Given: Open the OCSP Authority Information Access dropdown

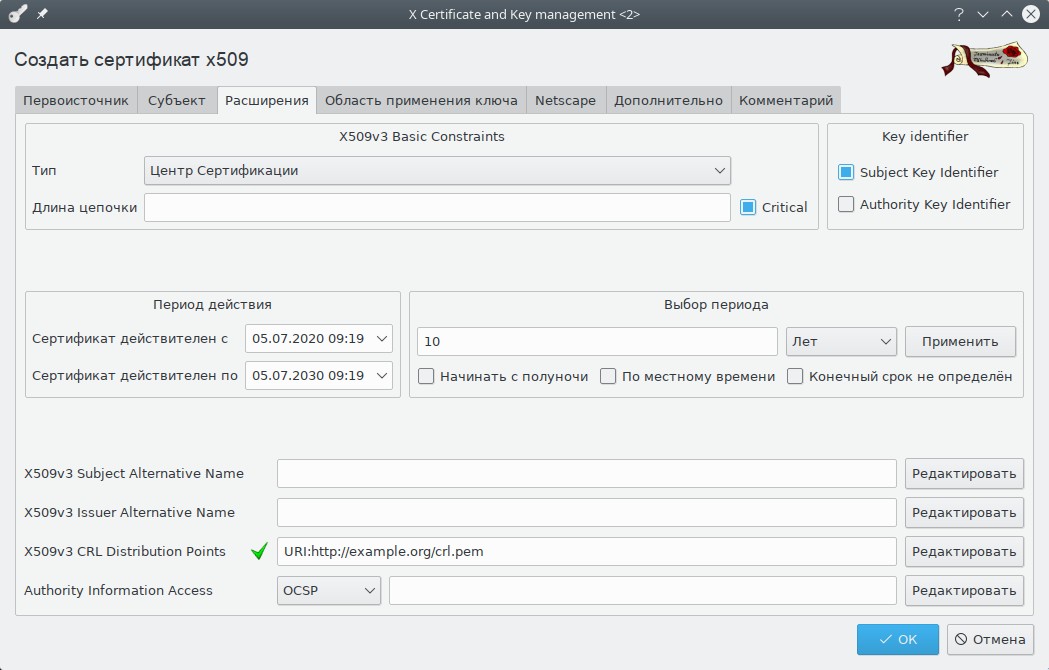Looking at the screenshot, I should (328, 590).
